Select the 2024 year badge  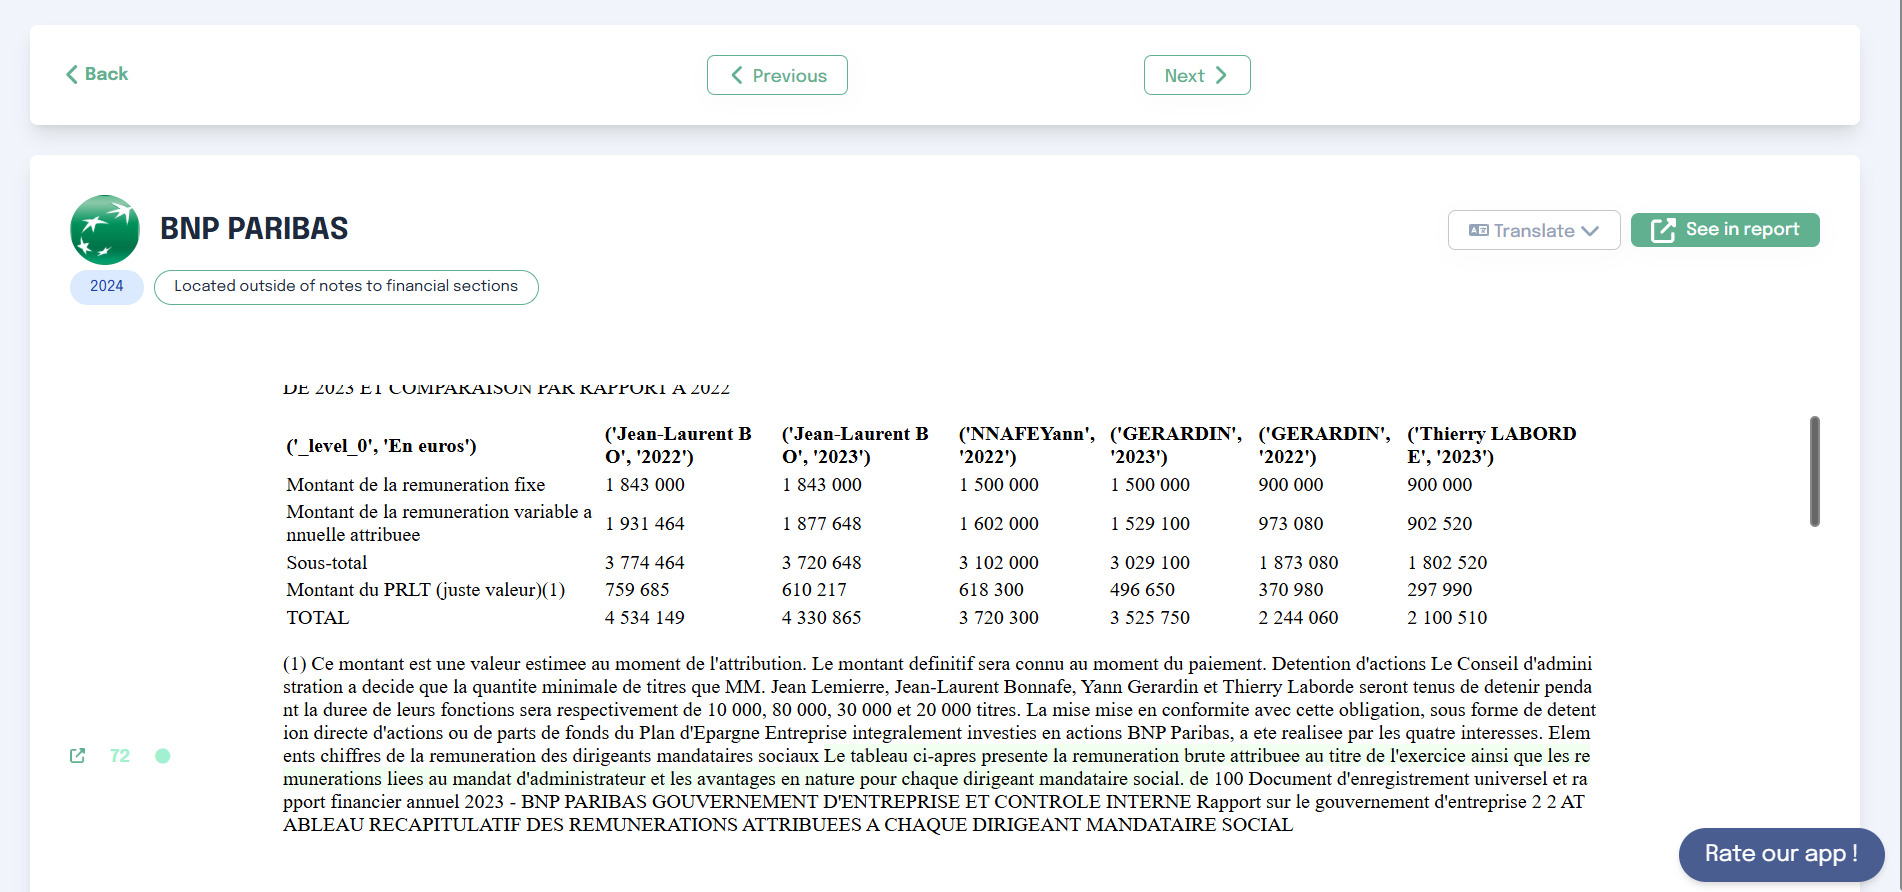(x=107, y=287)
